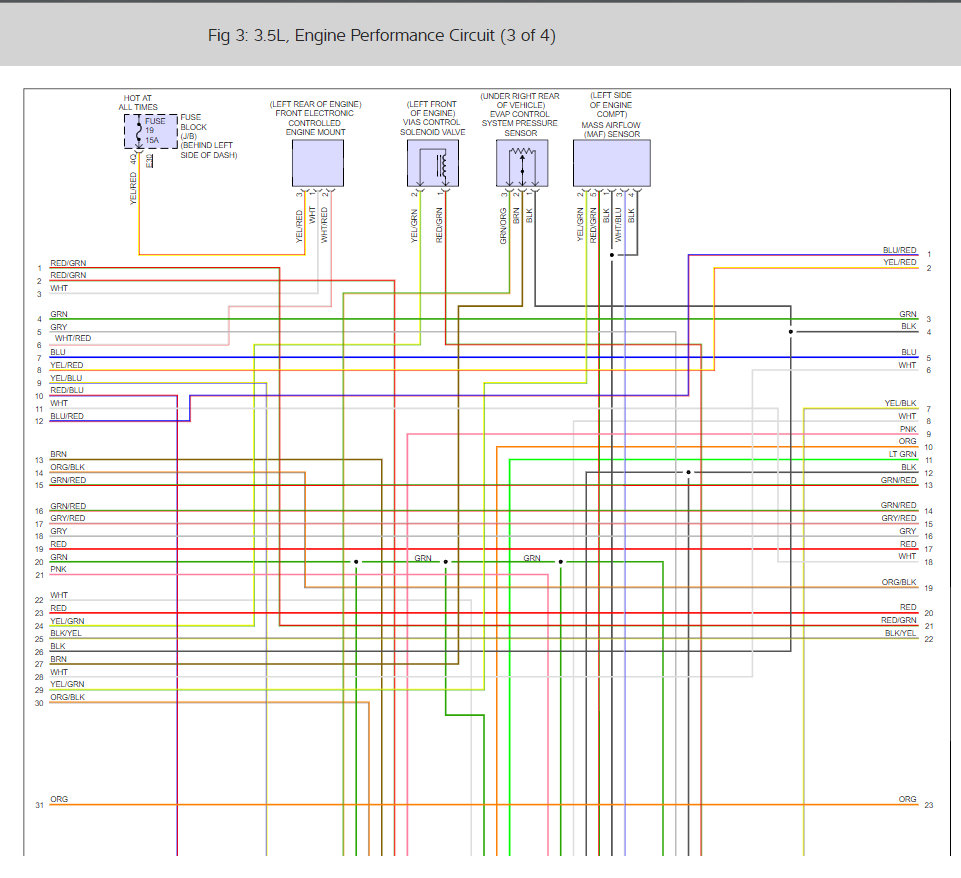This screenshot has width=961, height=878.
Task: Click the YEL/BLU wire label
Action: tap(66, 378)
